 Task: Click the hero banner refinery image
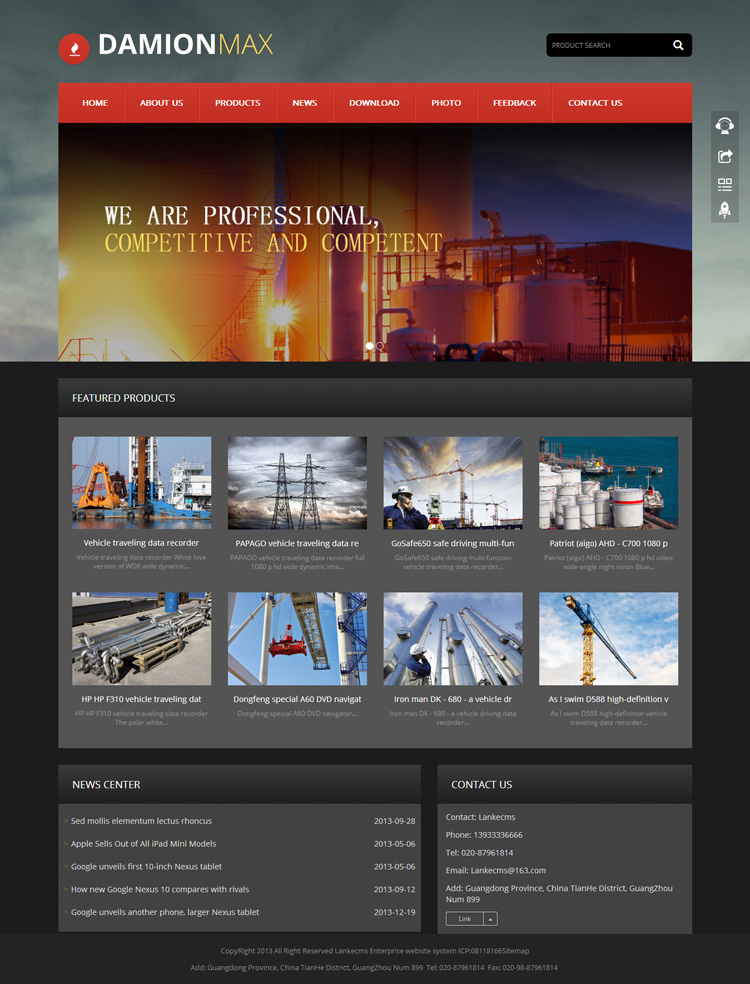coord(375,242)
